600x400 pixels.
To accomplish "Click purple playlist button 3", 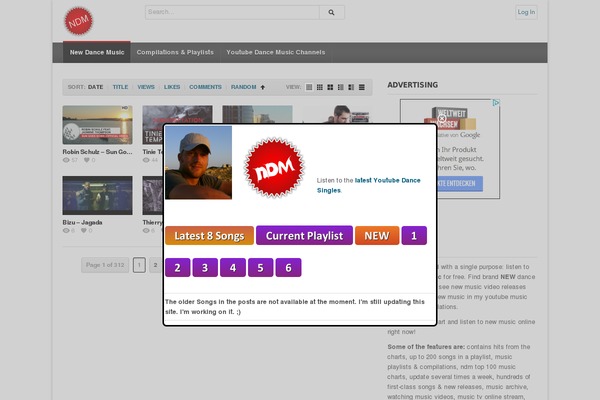I will 205,268.
